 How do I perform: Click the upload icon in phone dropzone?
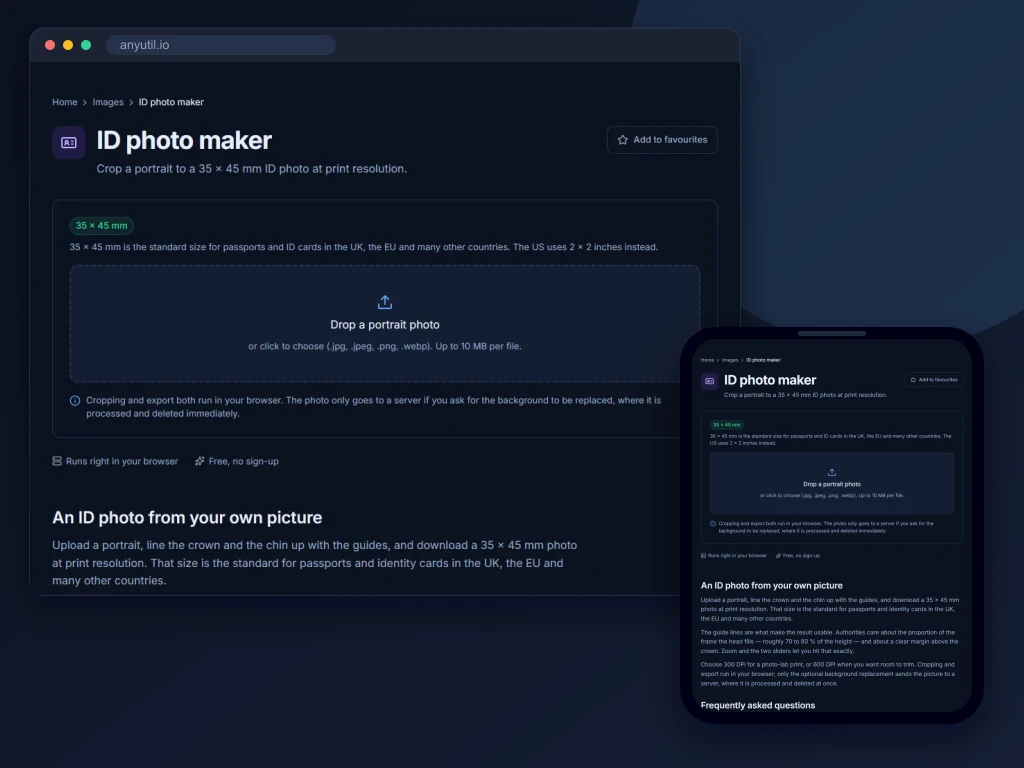click(x=831, y=472)
